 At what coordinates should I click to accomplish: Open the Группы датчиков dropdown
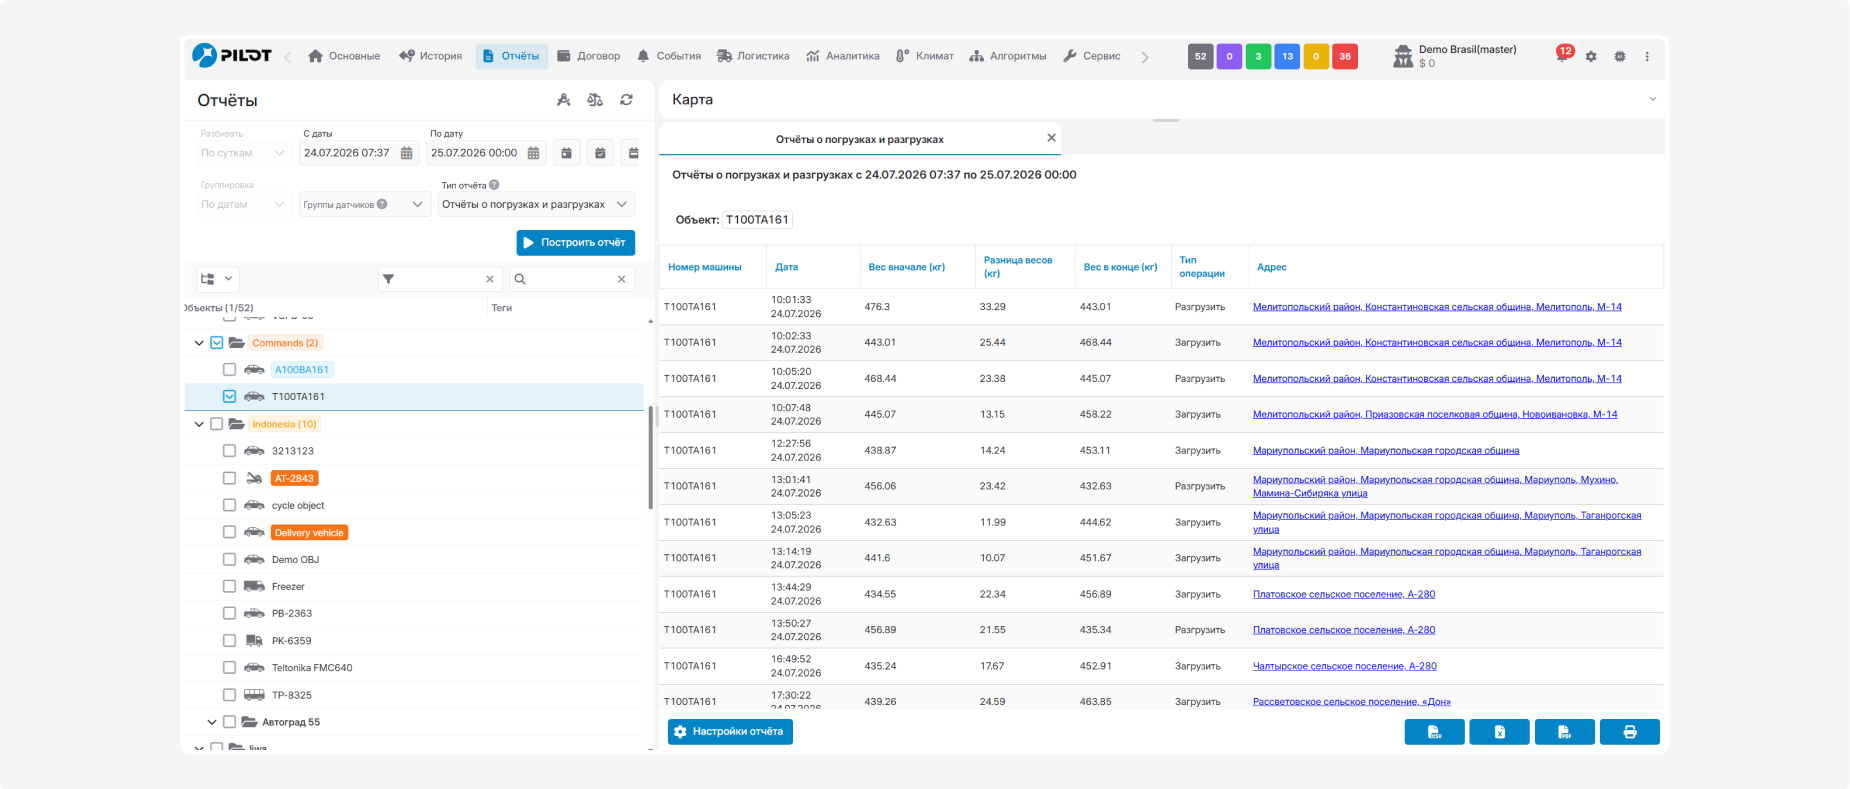click(x=365, y=204)
